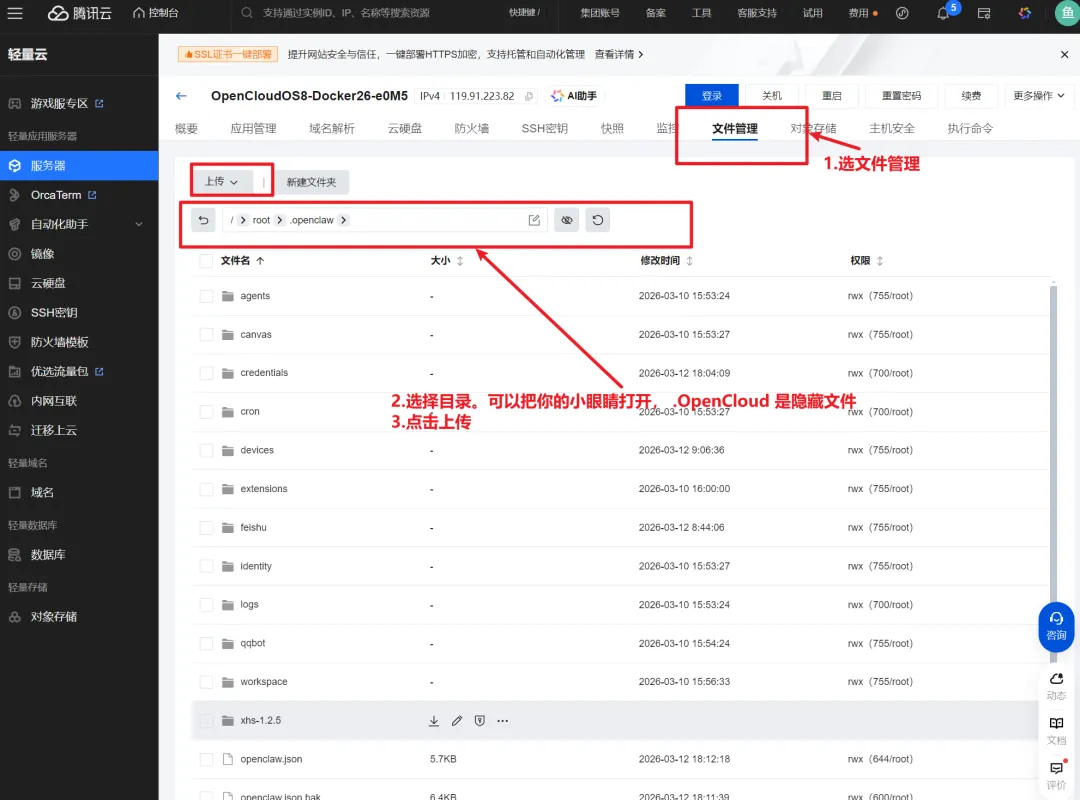Refresh the file list
This screenshot has width=1080, height=800.
click(597, 220)
